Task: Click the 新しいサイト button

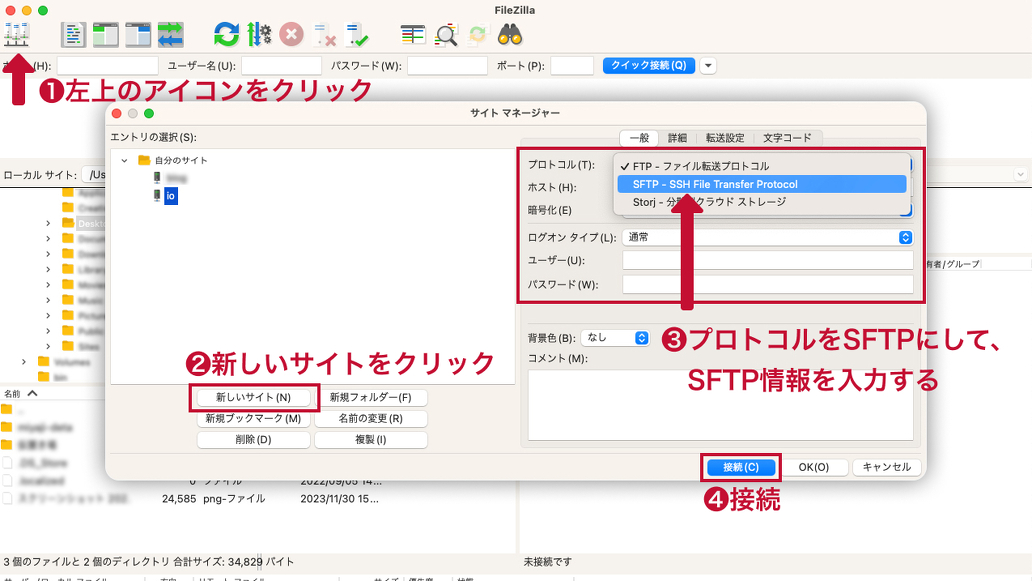Action: [253, 397]
